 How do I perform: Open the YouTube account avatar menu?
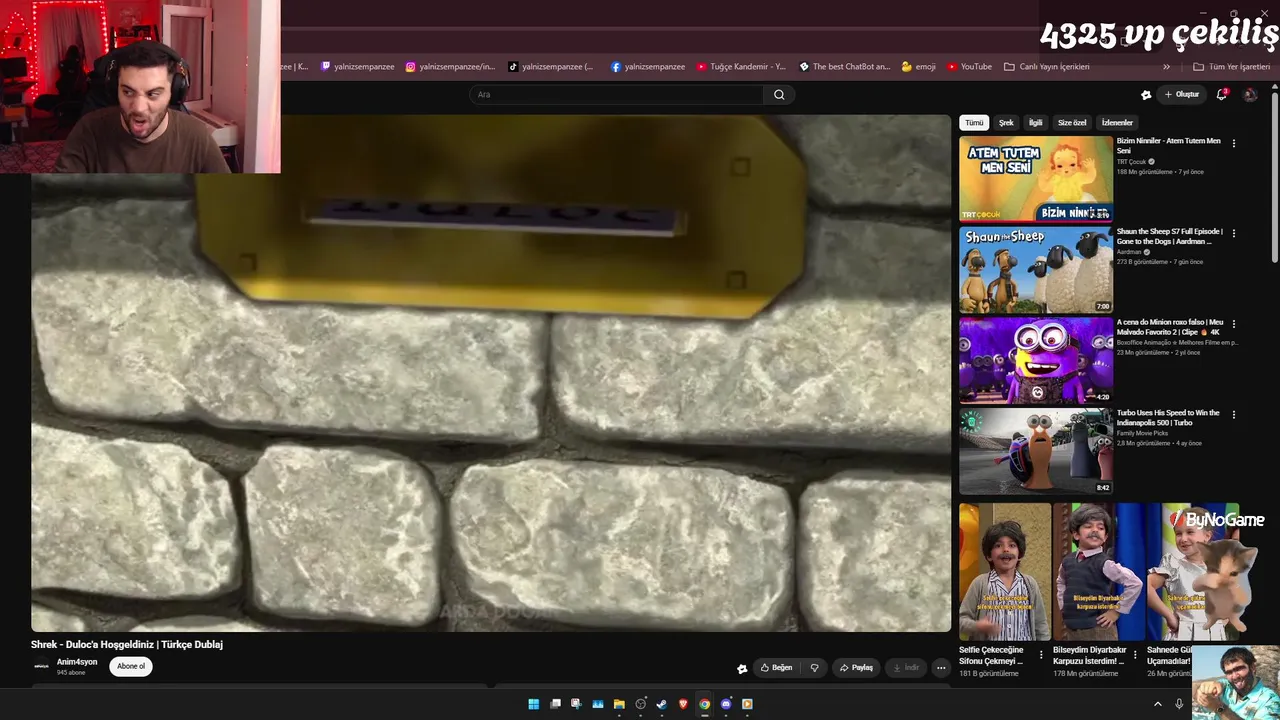click(1250, 95)
